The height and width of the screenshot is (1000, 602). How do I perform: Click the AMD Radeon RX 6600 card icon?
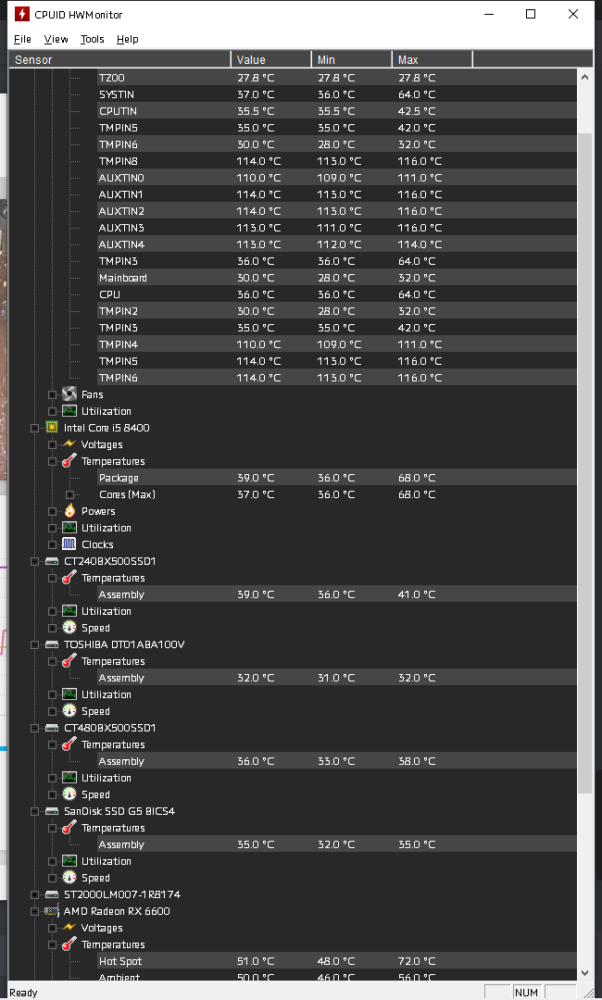click(52, 912)
